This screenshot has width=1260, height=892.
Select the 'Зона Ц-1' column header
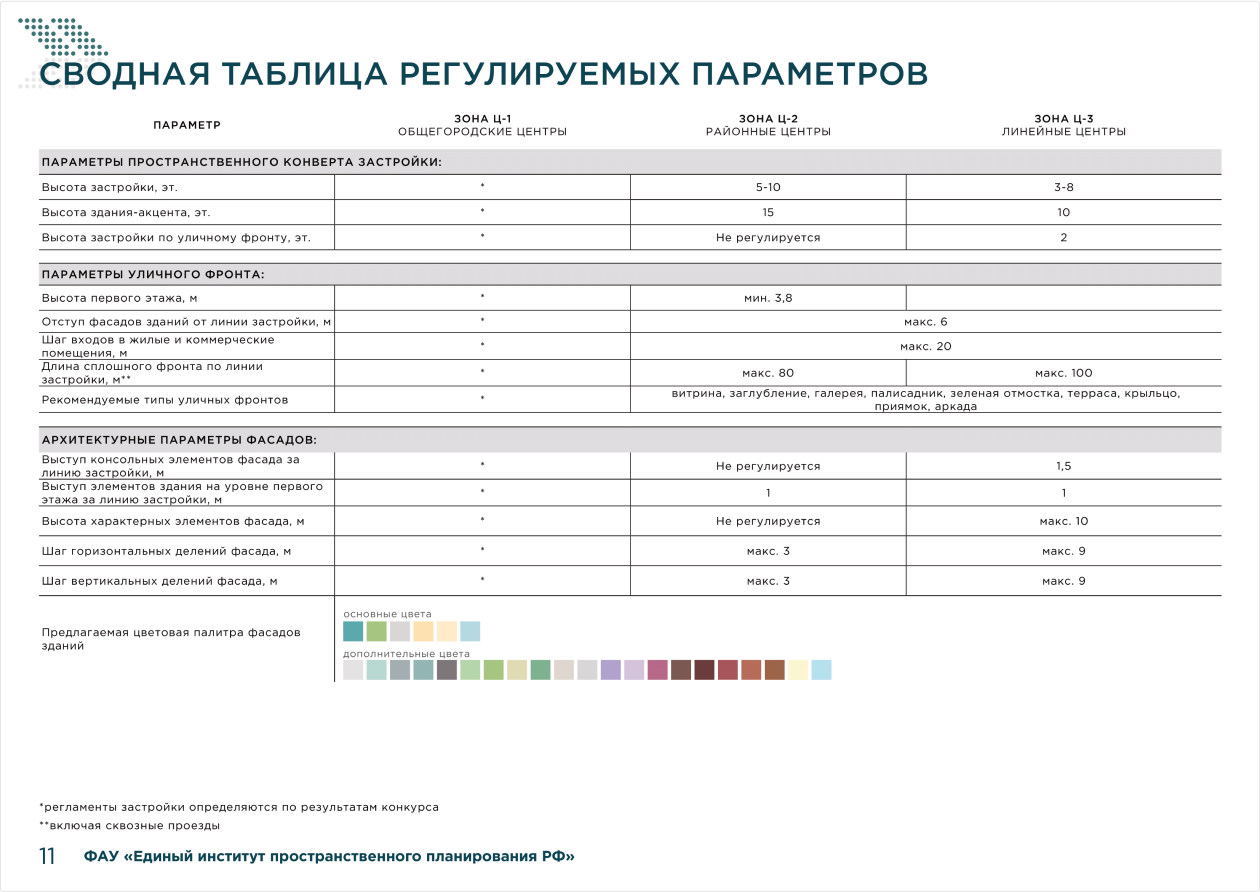coord(482,125)
